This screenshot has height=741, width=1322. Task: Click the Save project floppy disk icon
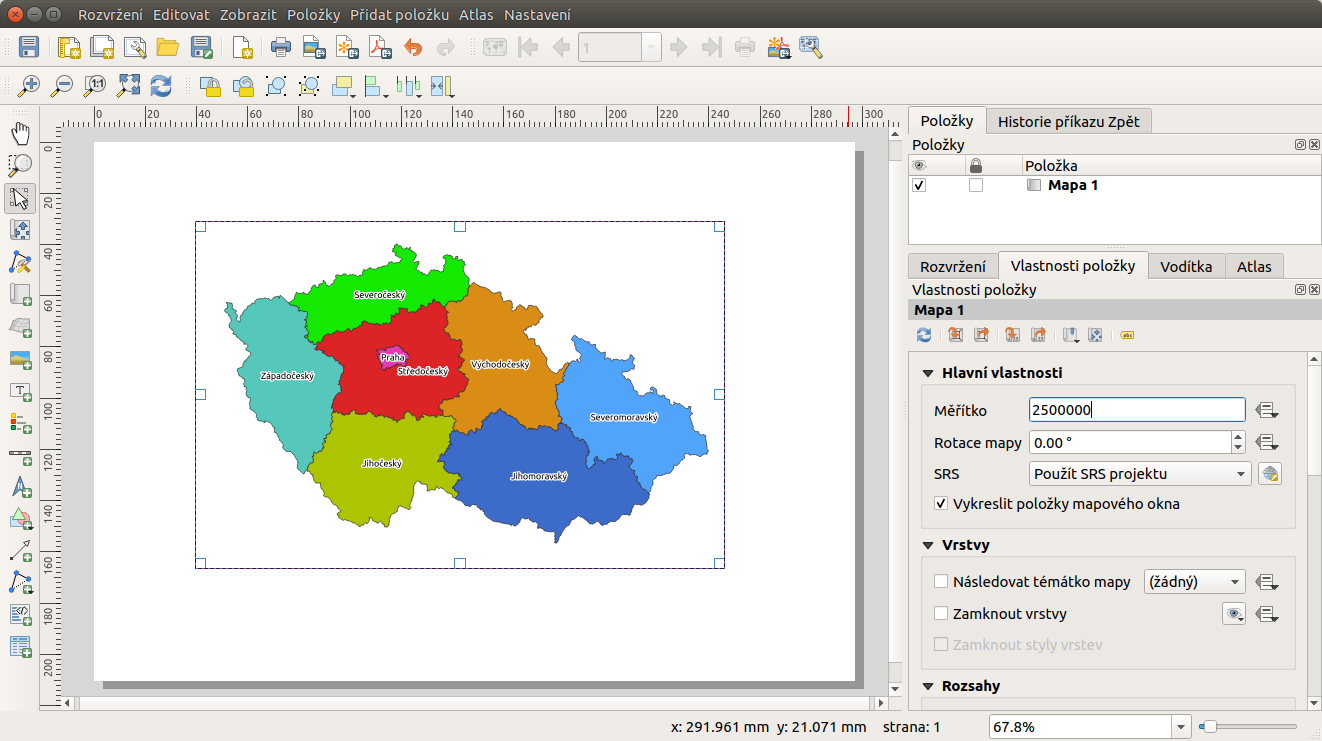[x=28, y=47]
